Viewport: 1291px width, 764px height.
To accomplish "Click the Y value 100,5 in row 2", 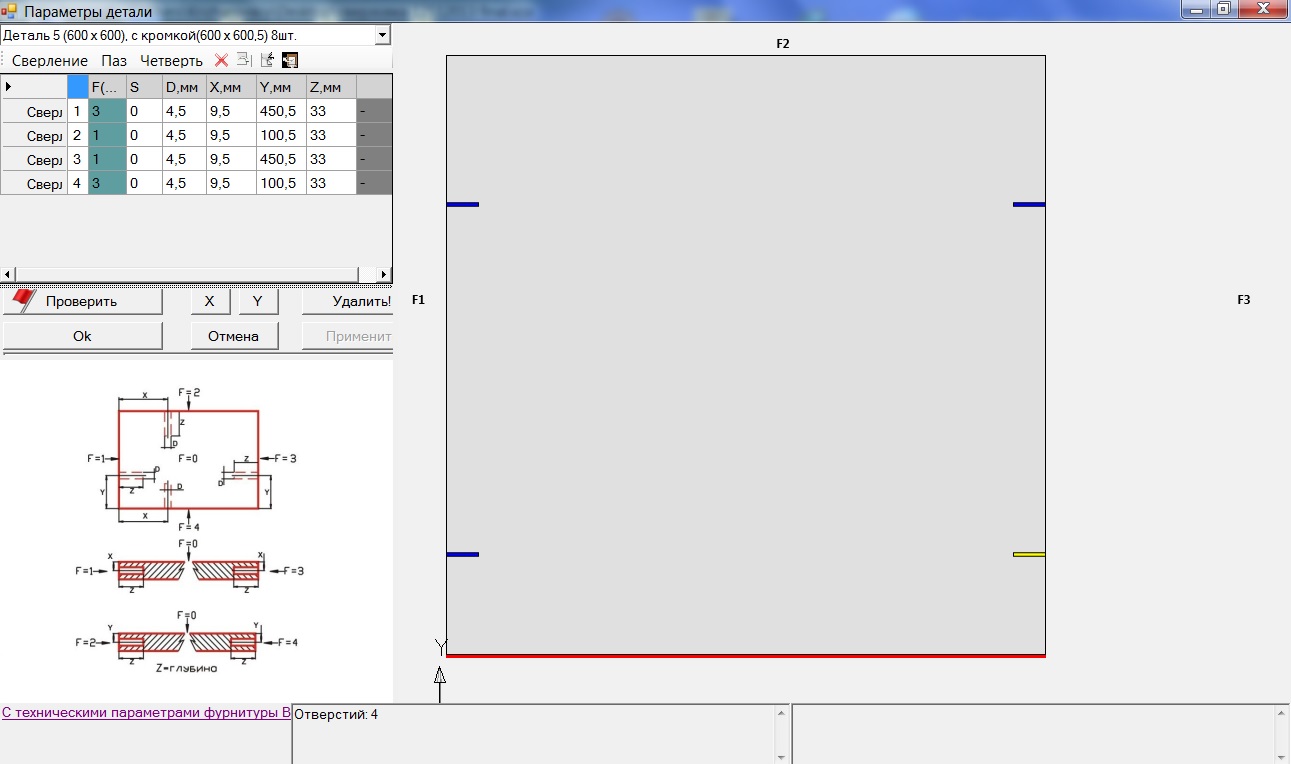I will click(x=281, y=135).
